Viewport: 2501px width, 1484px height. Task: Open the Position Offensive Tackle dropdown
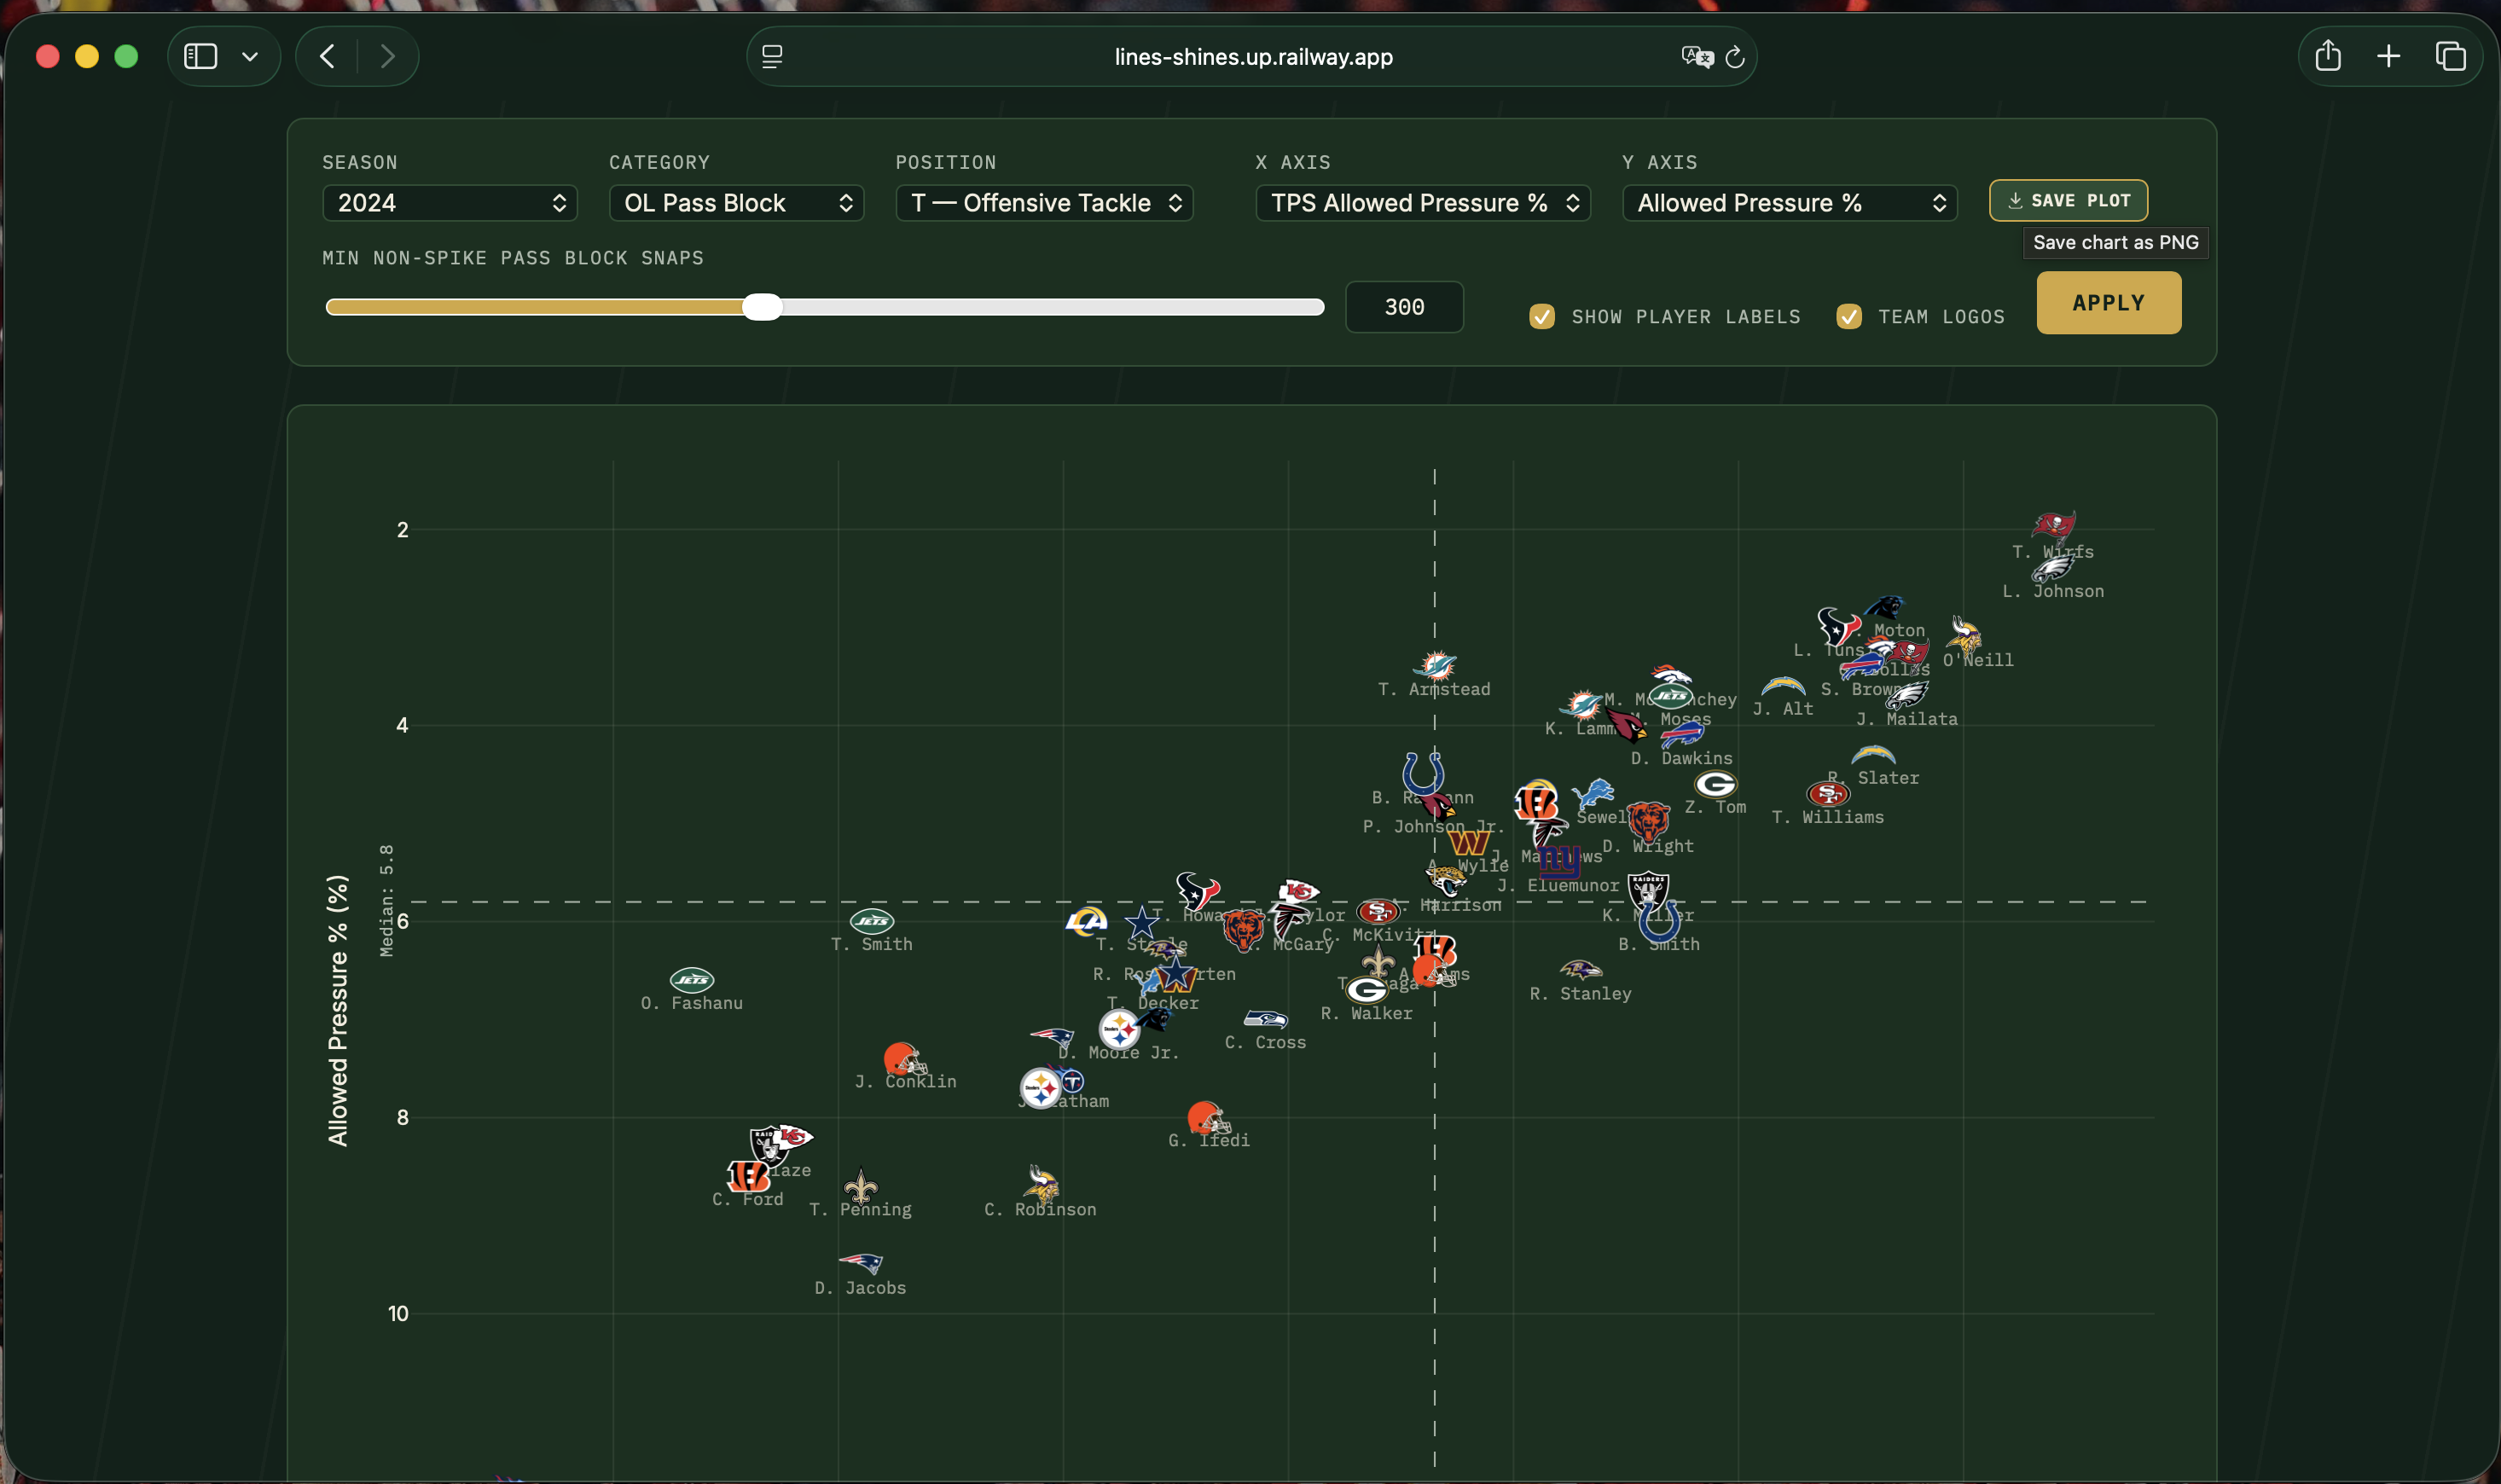pyautogui.click(x=1044, y=203)
